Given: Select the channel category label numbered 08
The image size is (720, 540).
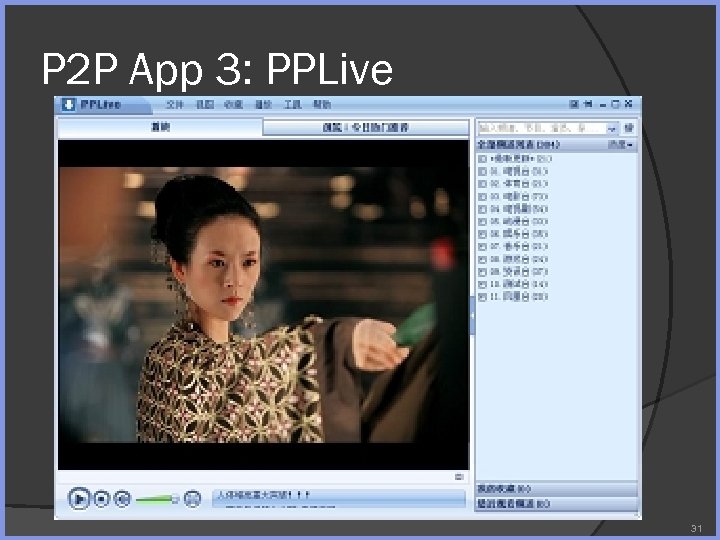Looking at the screenshot, I should (x=519, y=259).
